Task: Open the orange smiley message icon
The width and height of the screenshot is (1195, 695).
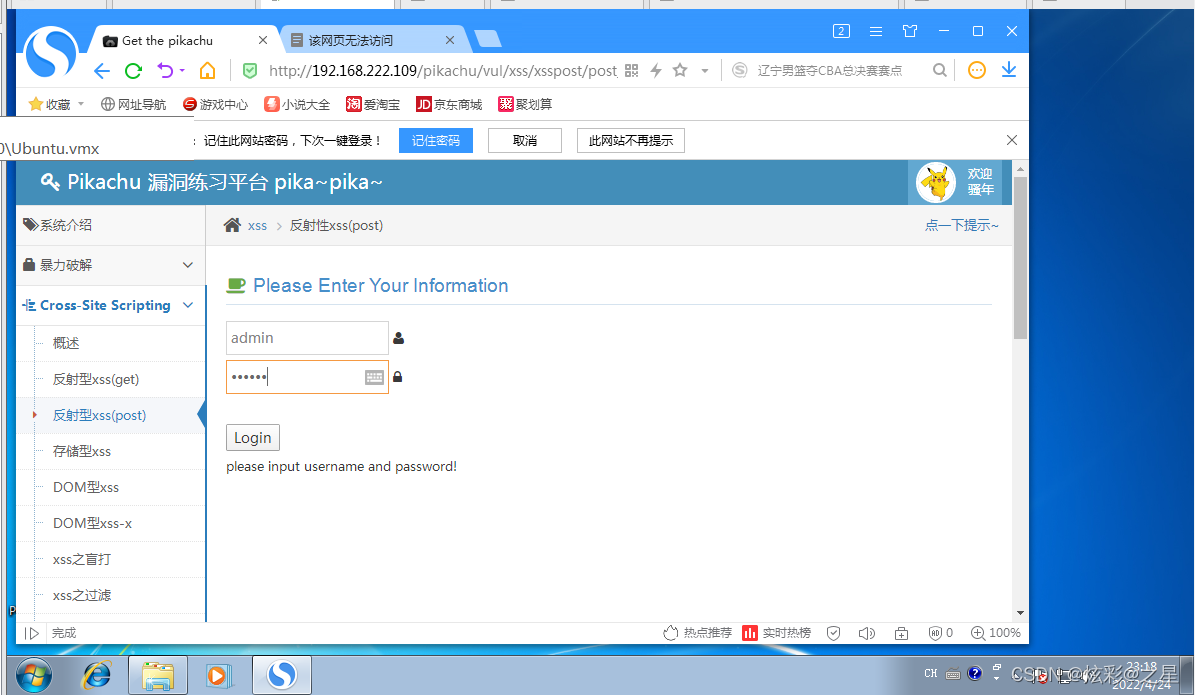Action: pyautogui.click(x=976, y=70)
